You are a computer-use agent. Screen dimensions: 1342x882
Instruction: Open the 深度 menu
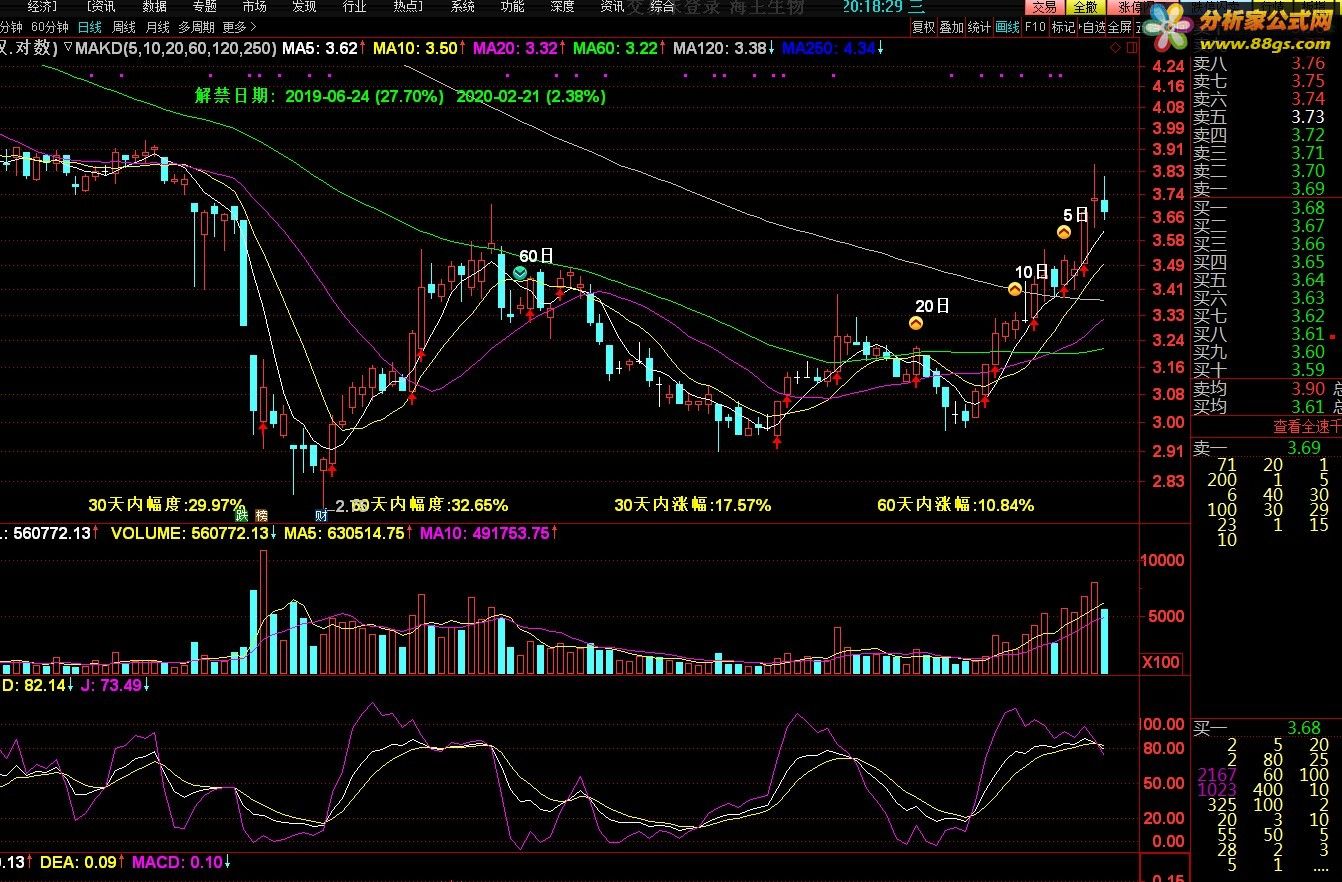click(562, 7)
